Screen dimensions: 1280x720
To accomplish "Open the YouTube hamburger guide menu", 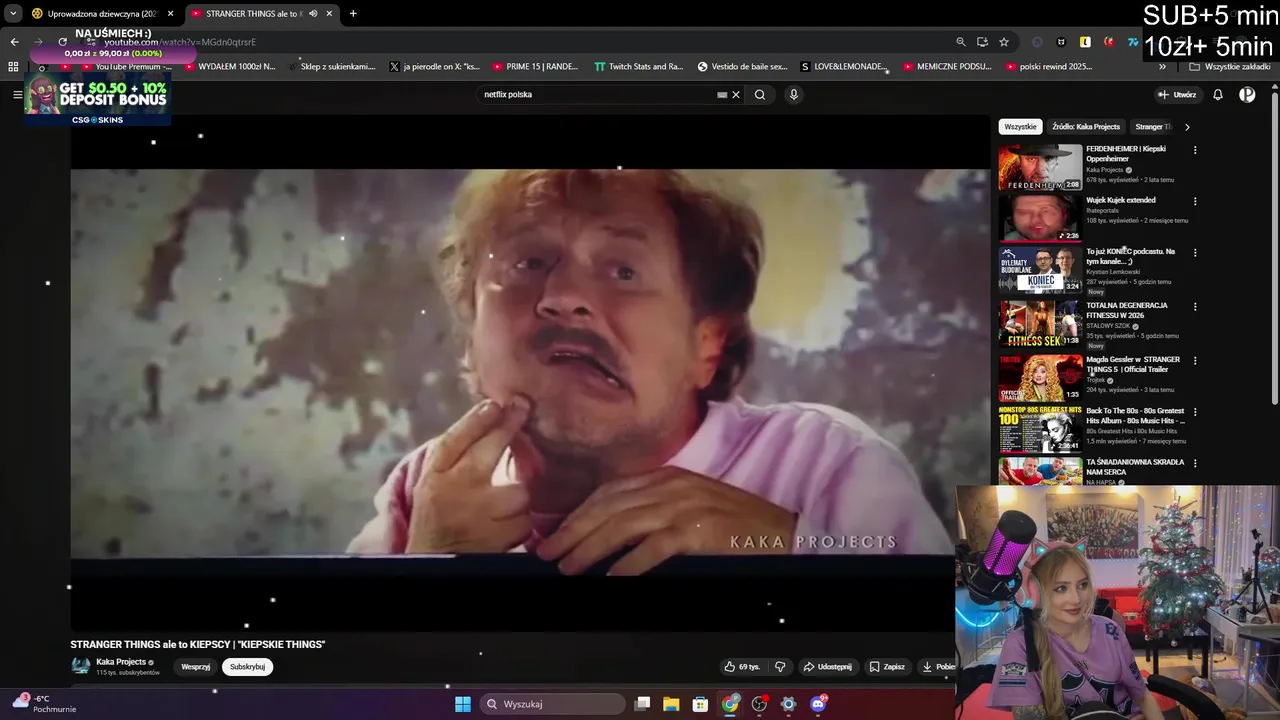I will [17, 94].
